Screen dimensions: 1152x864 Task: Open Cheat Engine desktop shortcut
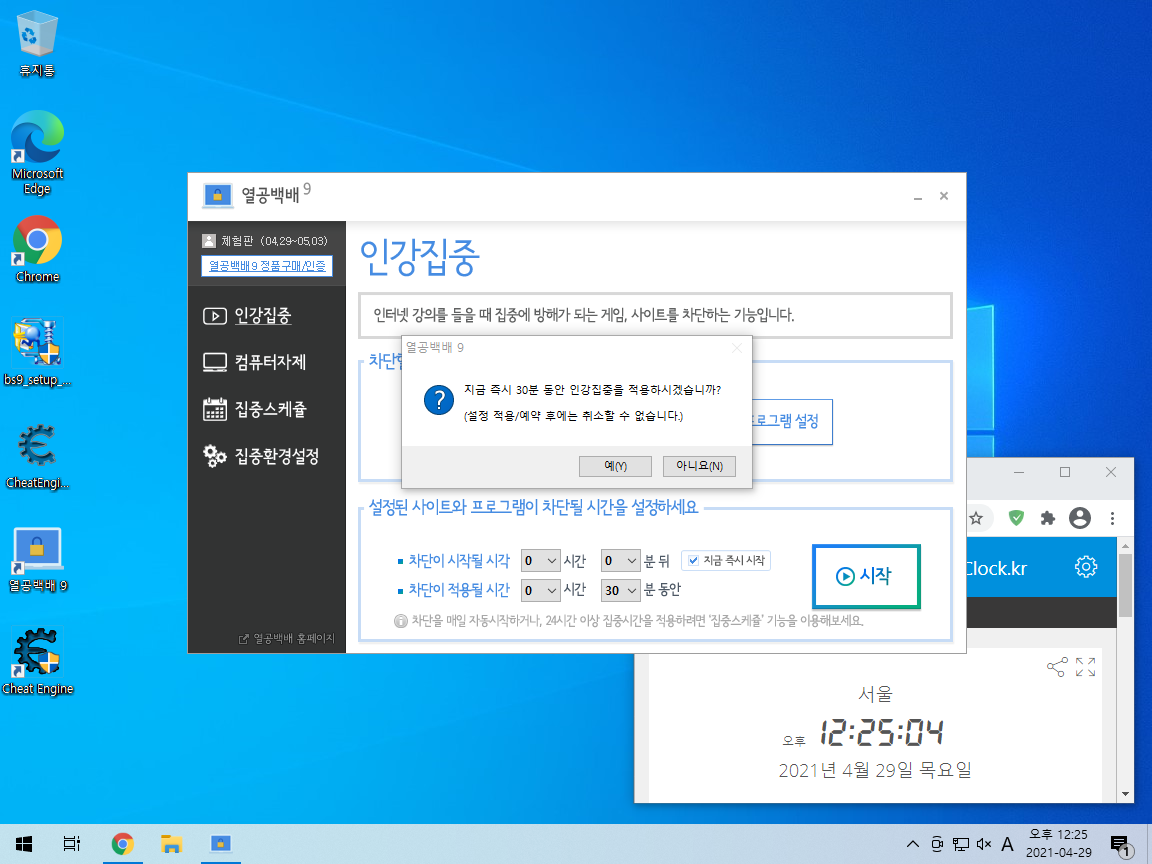37,661
